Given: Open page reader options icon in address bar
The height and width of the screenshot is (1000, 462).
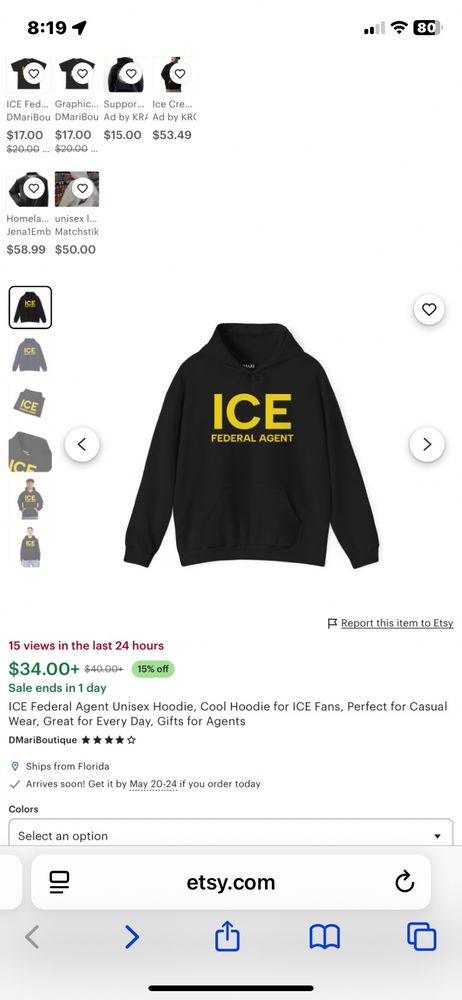Looking at the screenshot, I should click(59, 882).
